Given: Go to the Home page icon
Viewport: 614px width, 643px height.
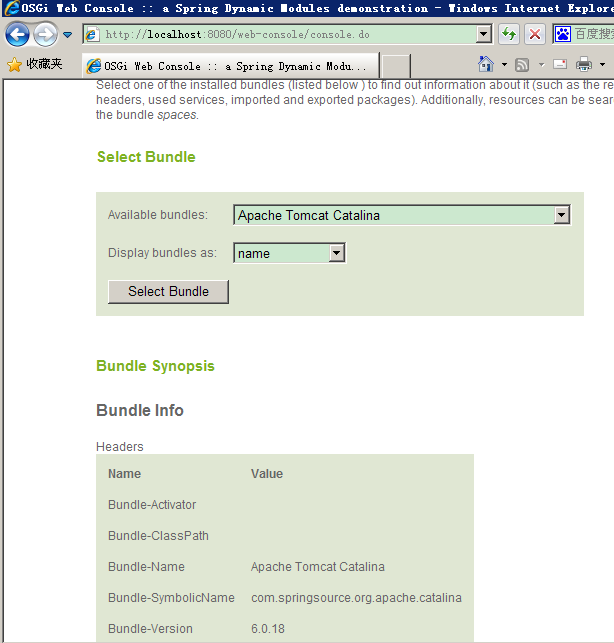Looking at the screenshot, I should coord(486,64).
